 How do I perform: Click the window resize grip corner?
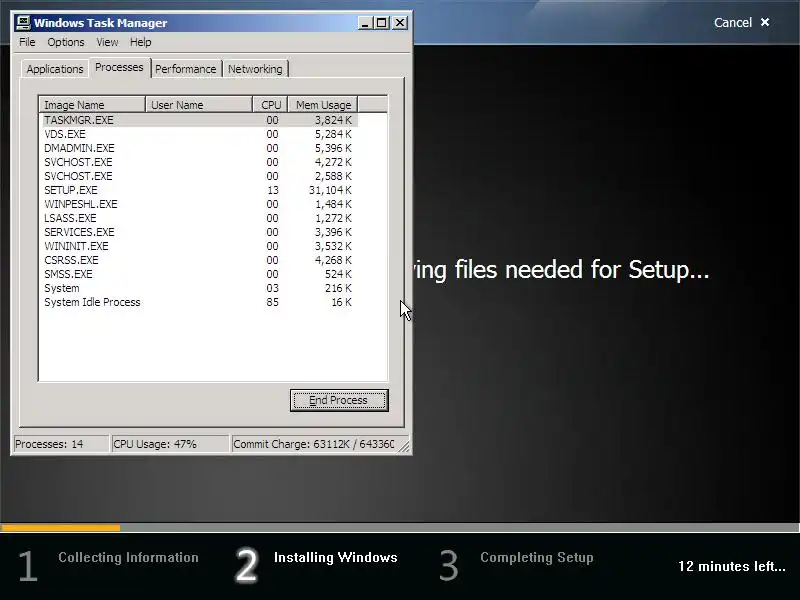(x=404, y=446)
